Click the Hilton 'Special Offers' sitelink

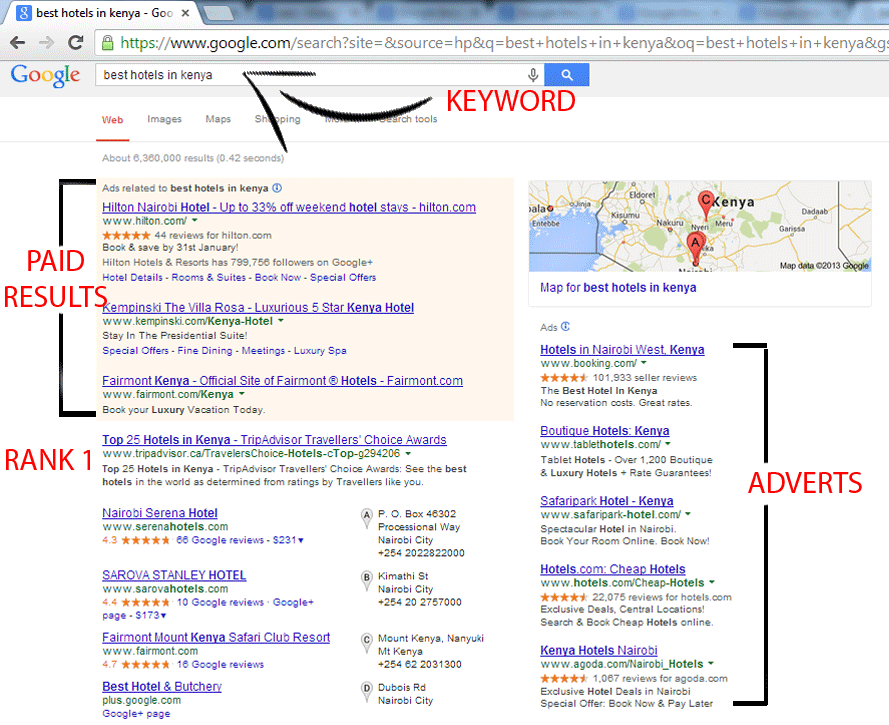(x=343, y=278)
